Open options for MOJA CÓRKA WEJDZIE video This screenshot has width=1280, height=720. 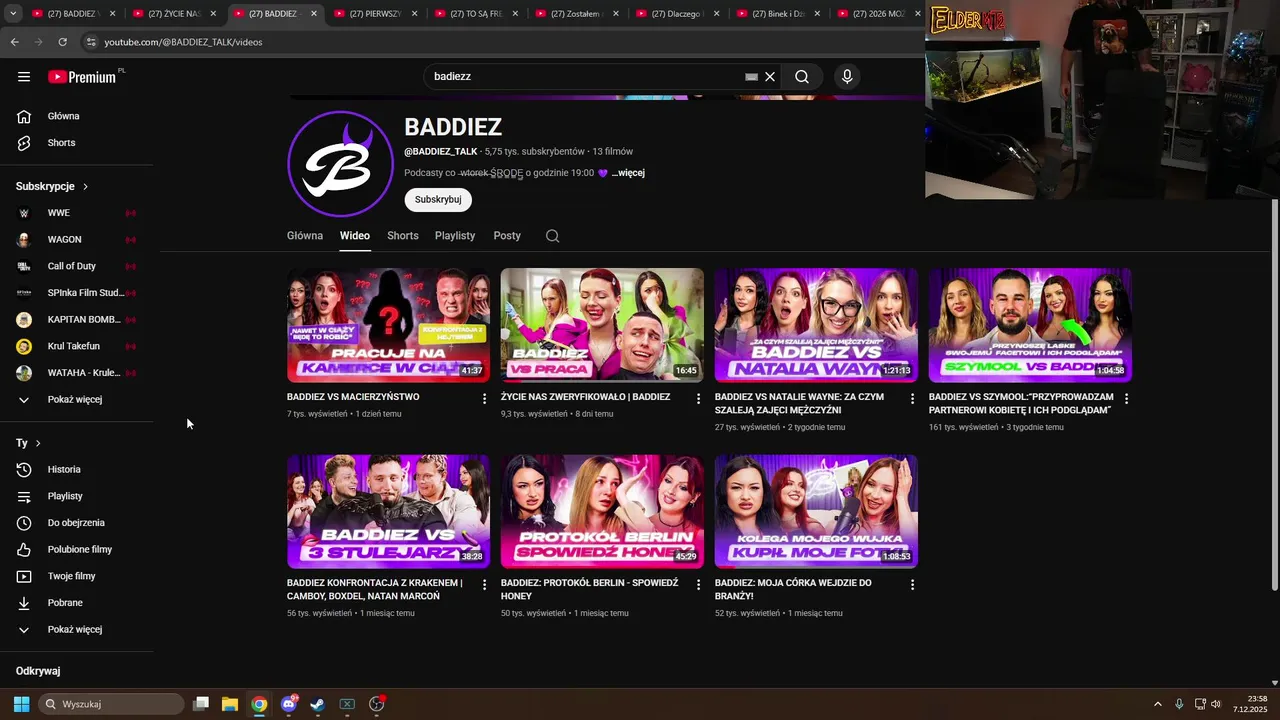(x=912, y=585)
